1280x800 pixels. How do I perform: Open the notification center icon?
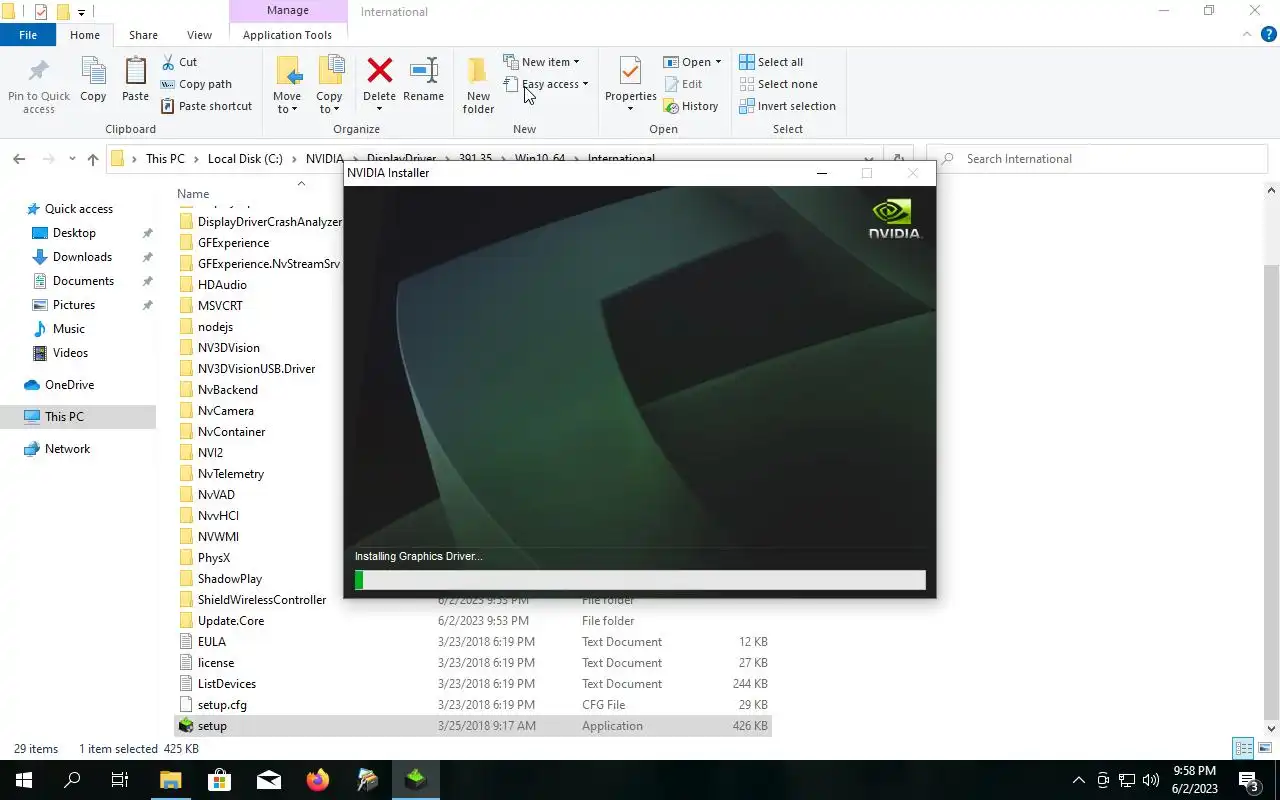[1249, 780]
